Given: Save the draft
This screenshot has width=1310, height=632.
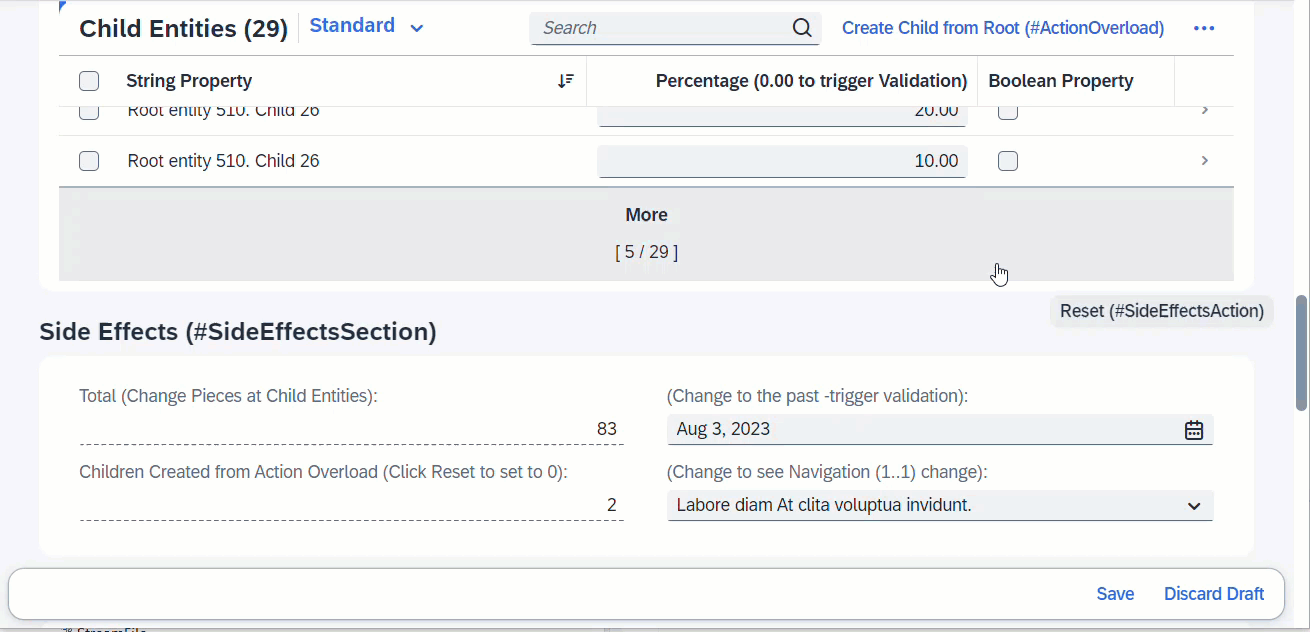Looking at the screenshot, I should click(1115, 594).
